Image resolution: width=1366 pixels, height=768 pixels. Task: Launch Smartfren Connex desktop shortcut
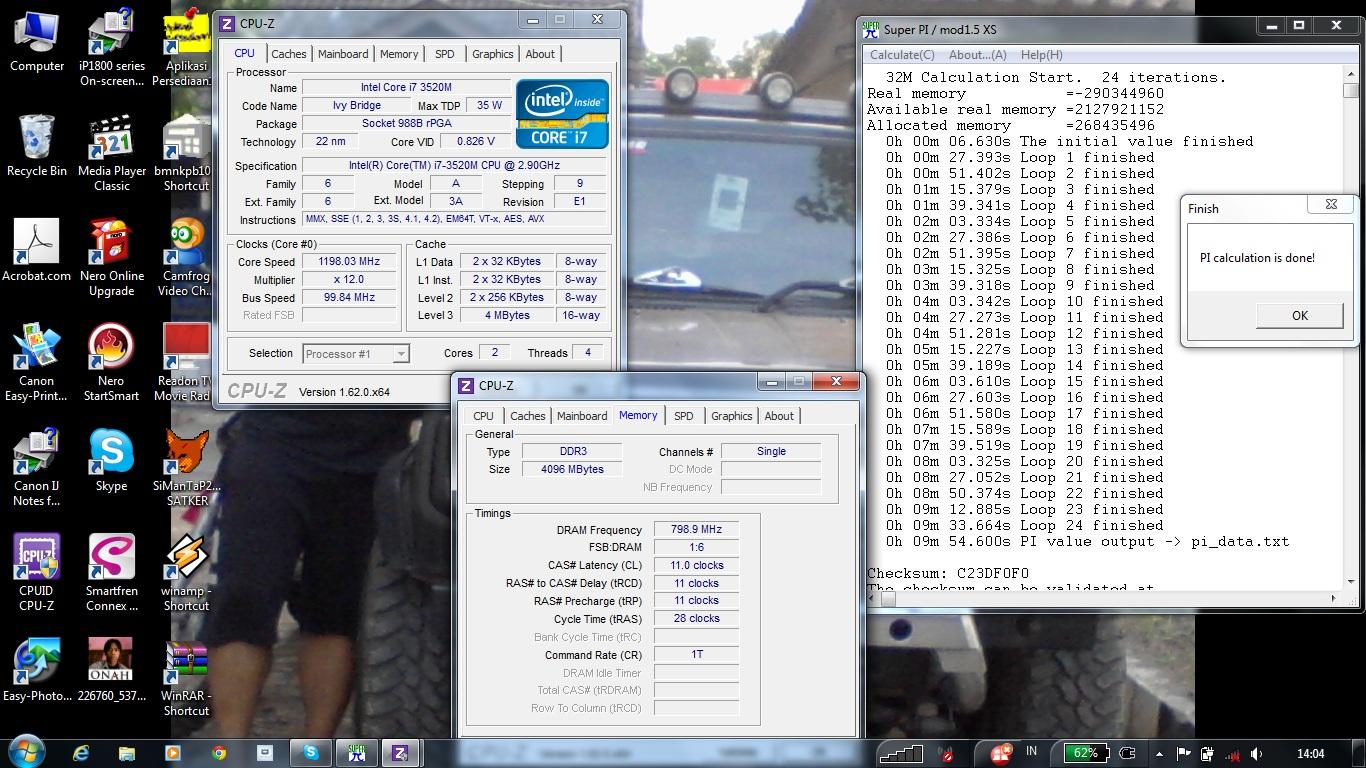coord(111,574)
